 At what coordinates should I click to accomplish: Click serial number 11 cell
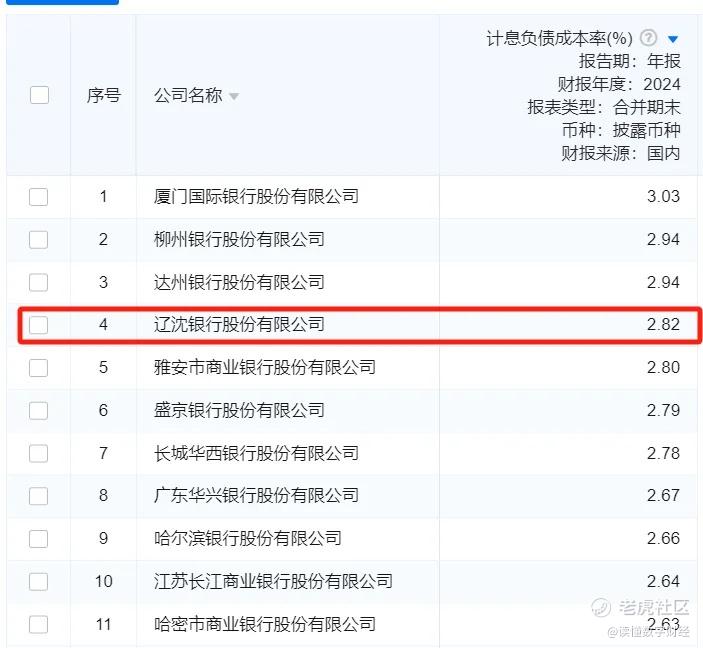click(x=104, y=624)
